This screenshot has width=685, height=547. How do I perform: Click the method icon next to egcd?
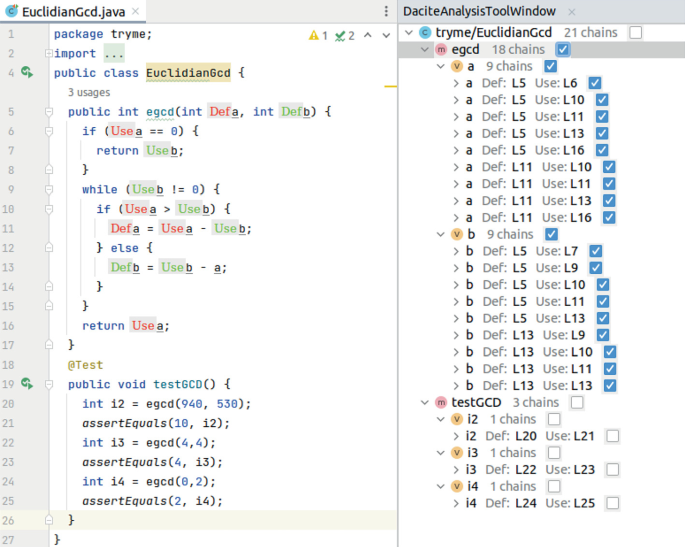(x=441, y=49)
